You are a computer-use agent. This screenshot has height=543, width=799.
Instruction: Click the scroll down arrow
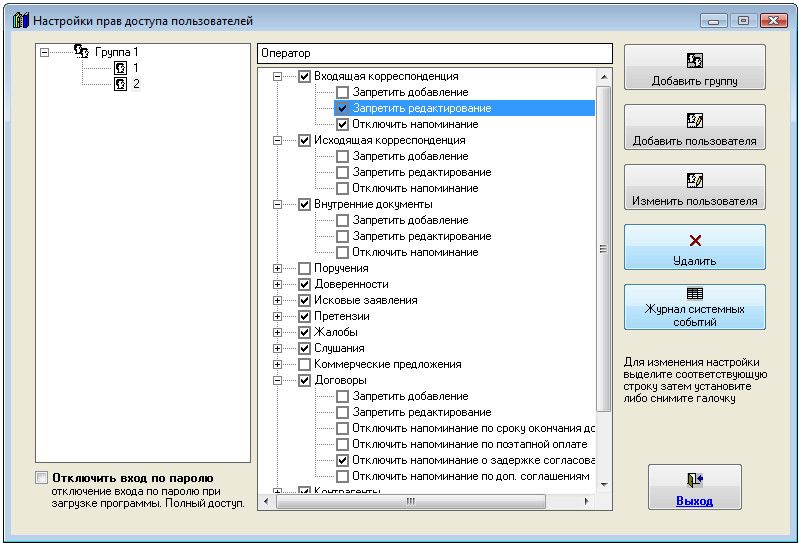pyautogui.click(x=604, y=484)
